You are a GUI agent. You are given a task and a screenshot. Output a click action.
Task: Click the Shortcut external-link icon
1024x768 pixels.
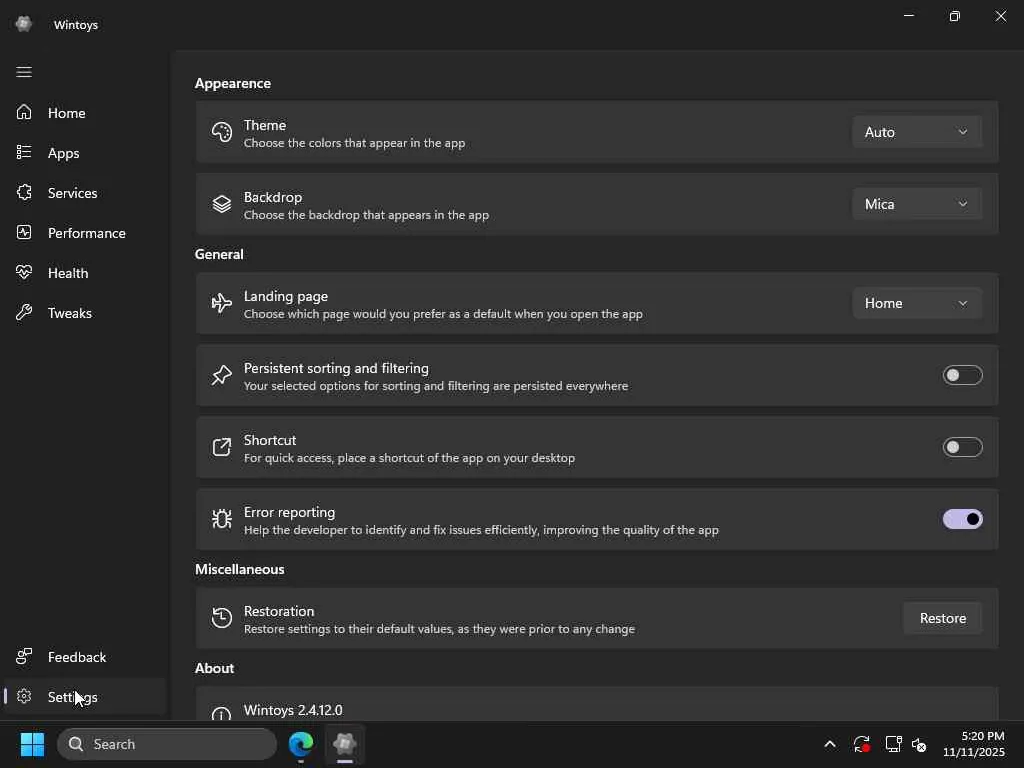221,447
